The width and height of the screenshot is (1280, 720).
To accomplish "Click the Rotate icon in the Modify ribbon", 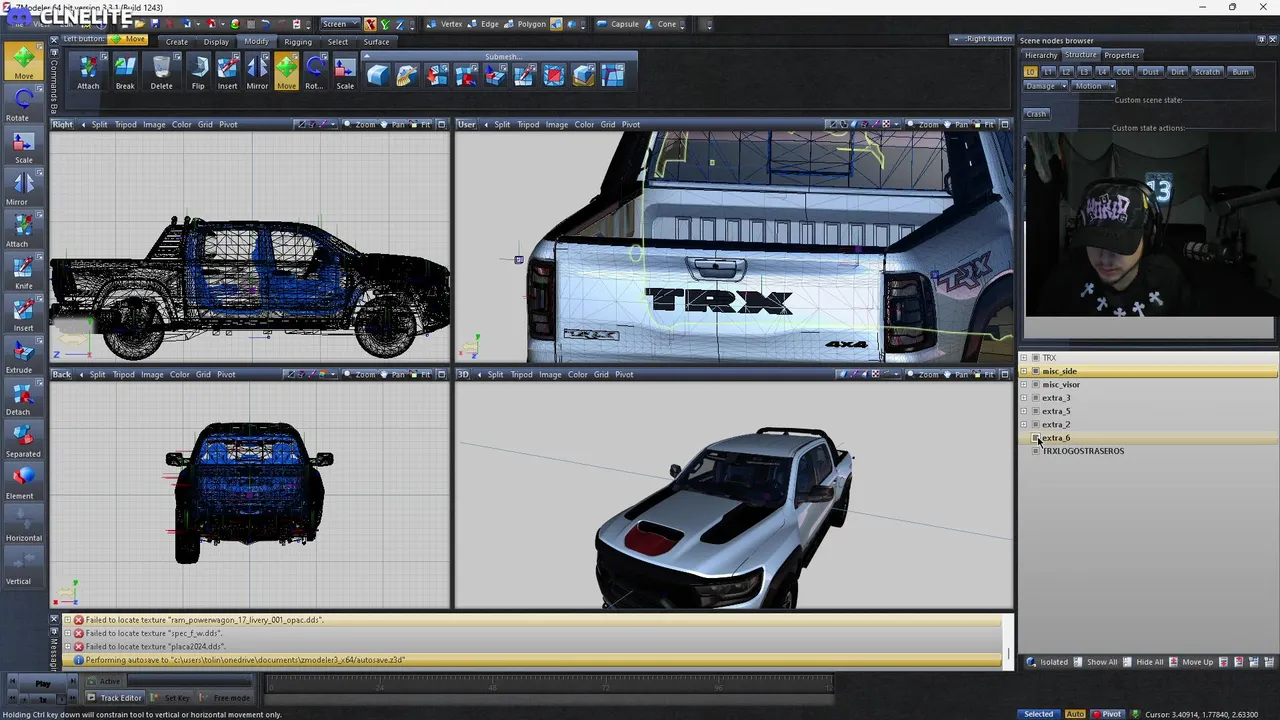I will coord(314,72).
